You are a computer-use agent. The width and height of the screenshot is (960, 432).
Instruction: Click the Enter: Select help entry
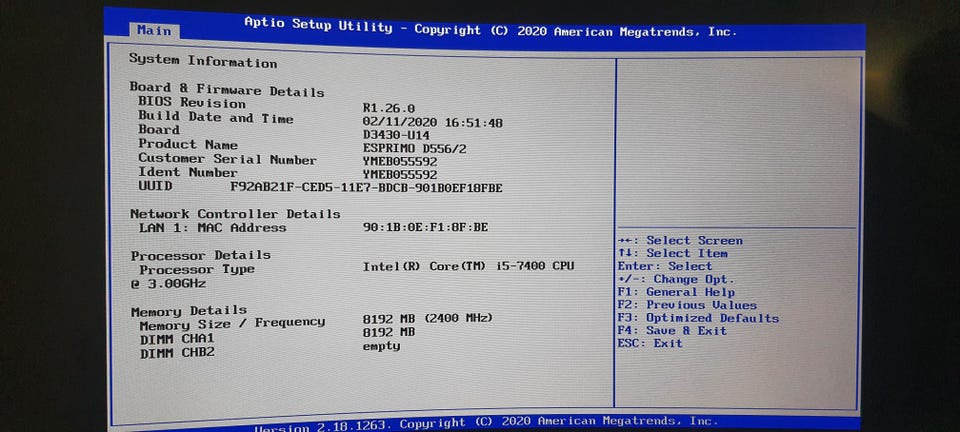click(x=665, y=266)
